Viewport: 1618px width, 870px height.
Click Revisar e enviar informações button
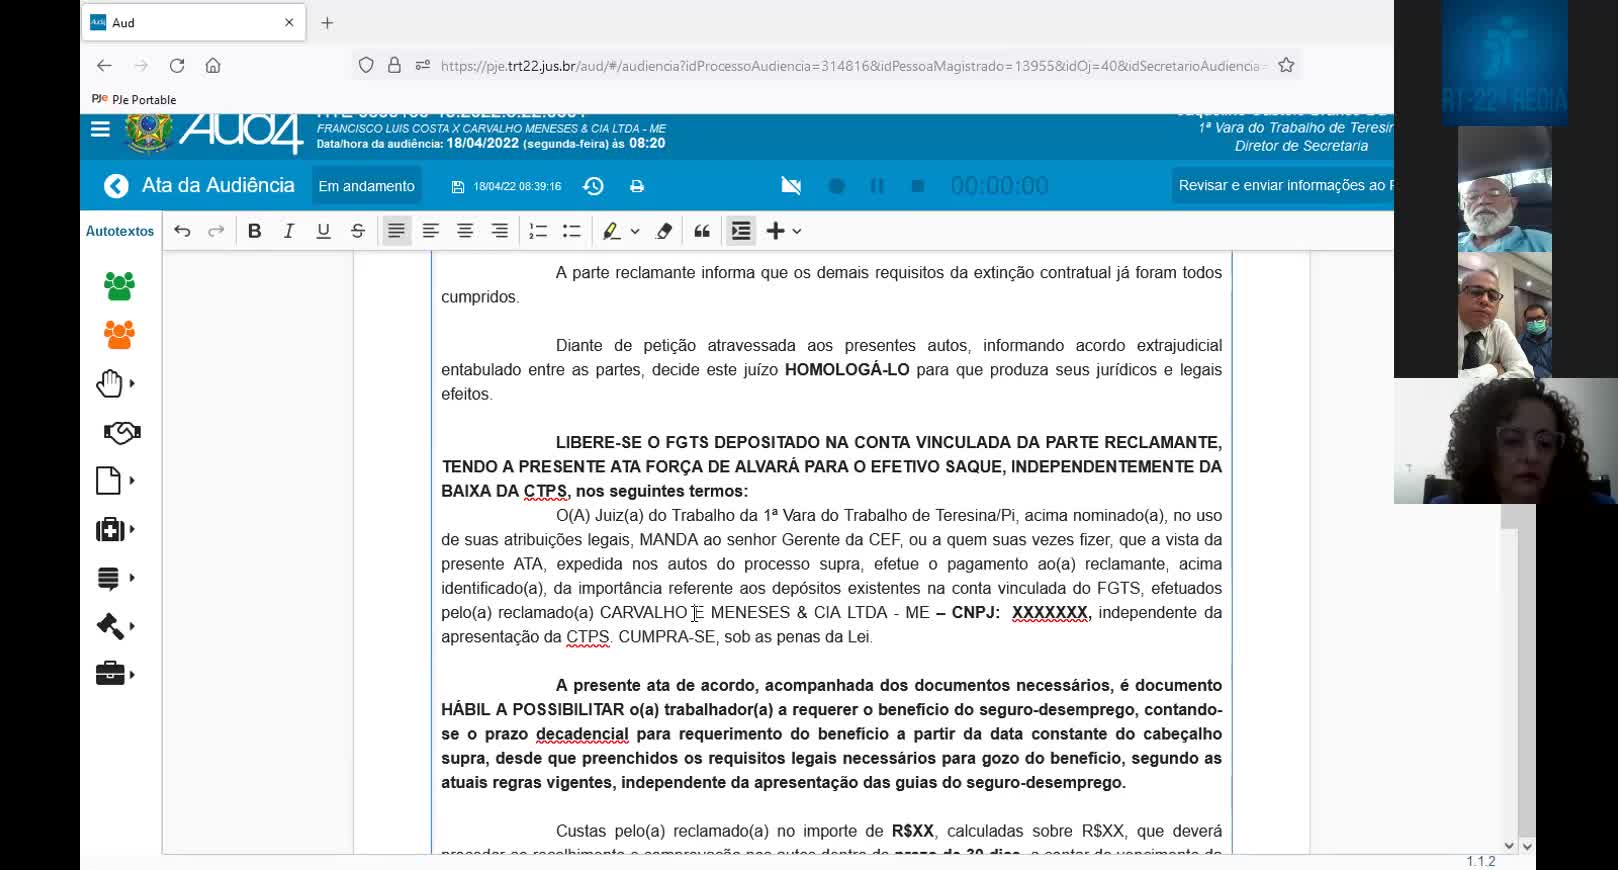click(x=1283, y=185)
